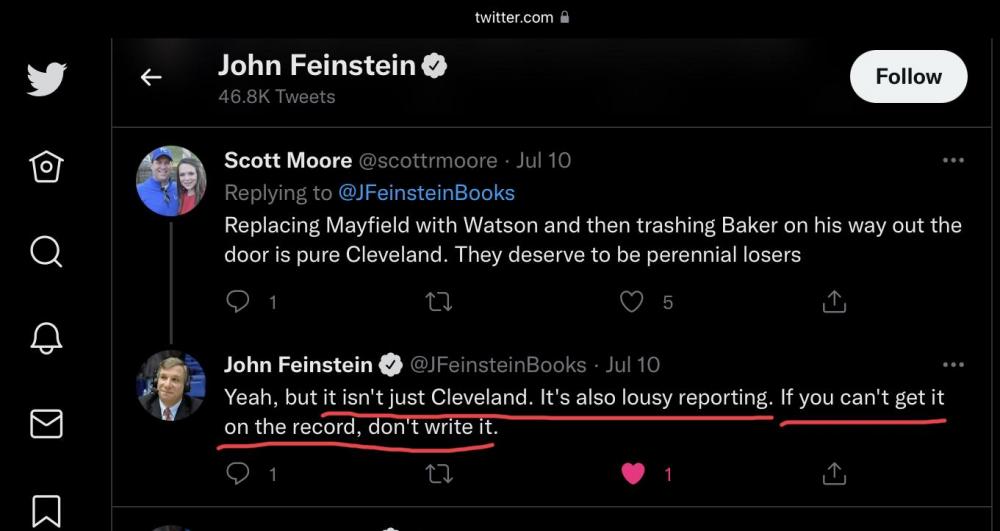Follow John Feinstein
This screenshot has width=1000, height=531.
(x=908, y=77)
